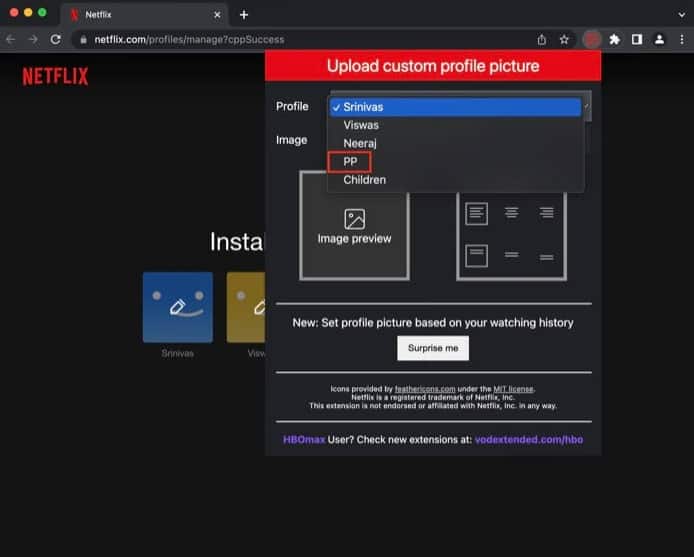Open a new browser tab

pyautogui.click(x=244, y=15)
